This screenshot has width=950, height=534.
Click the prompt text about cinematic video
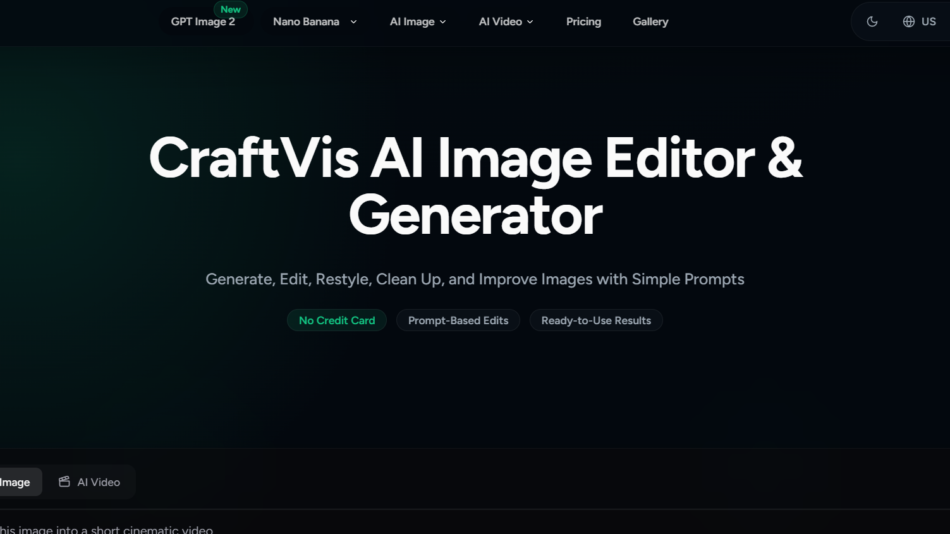[x=106, y=529]
